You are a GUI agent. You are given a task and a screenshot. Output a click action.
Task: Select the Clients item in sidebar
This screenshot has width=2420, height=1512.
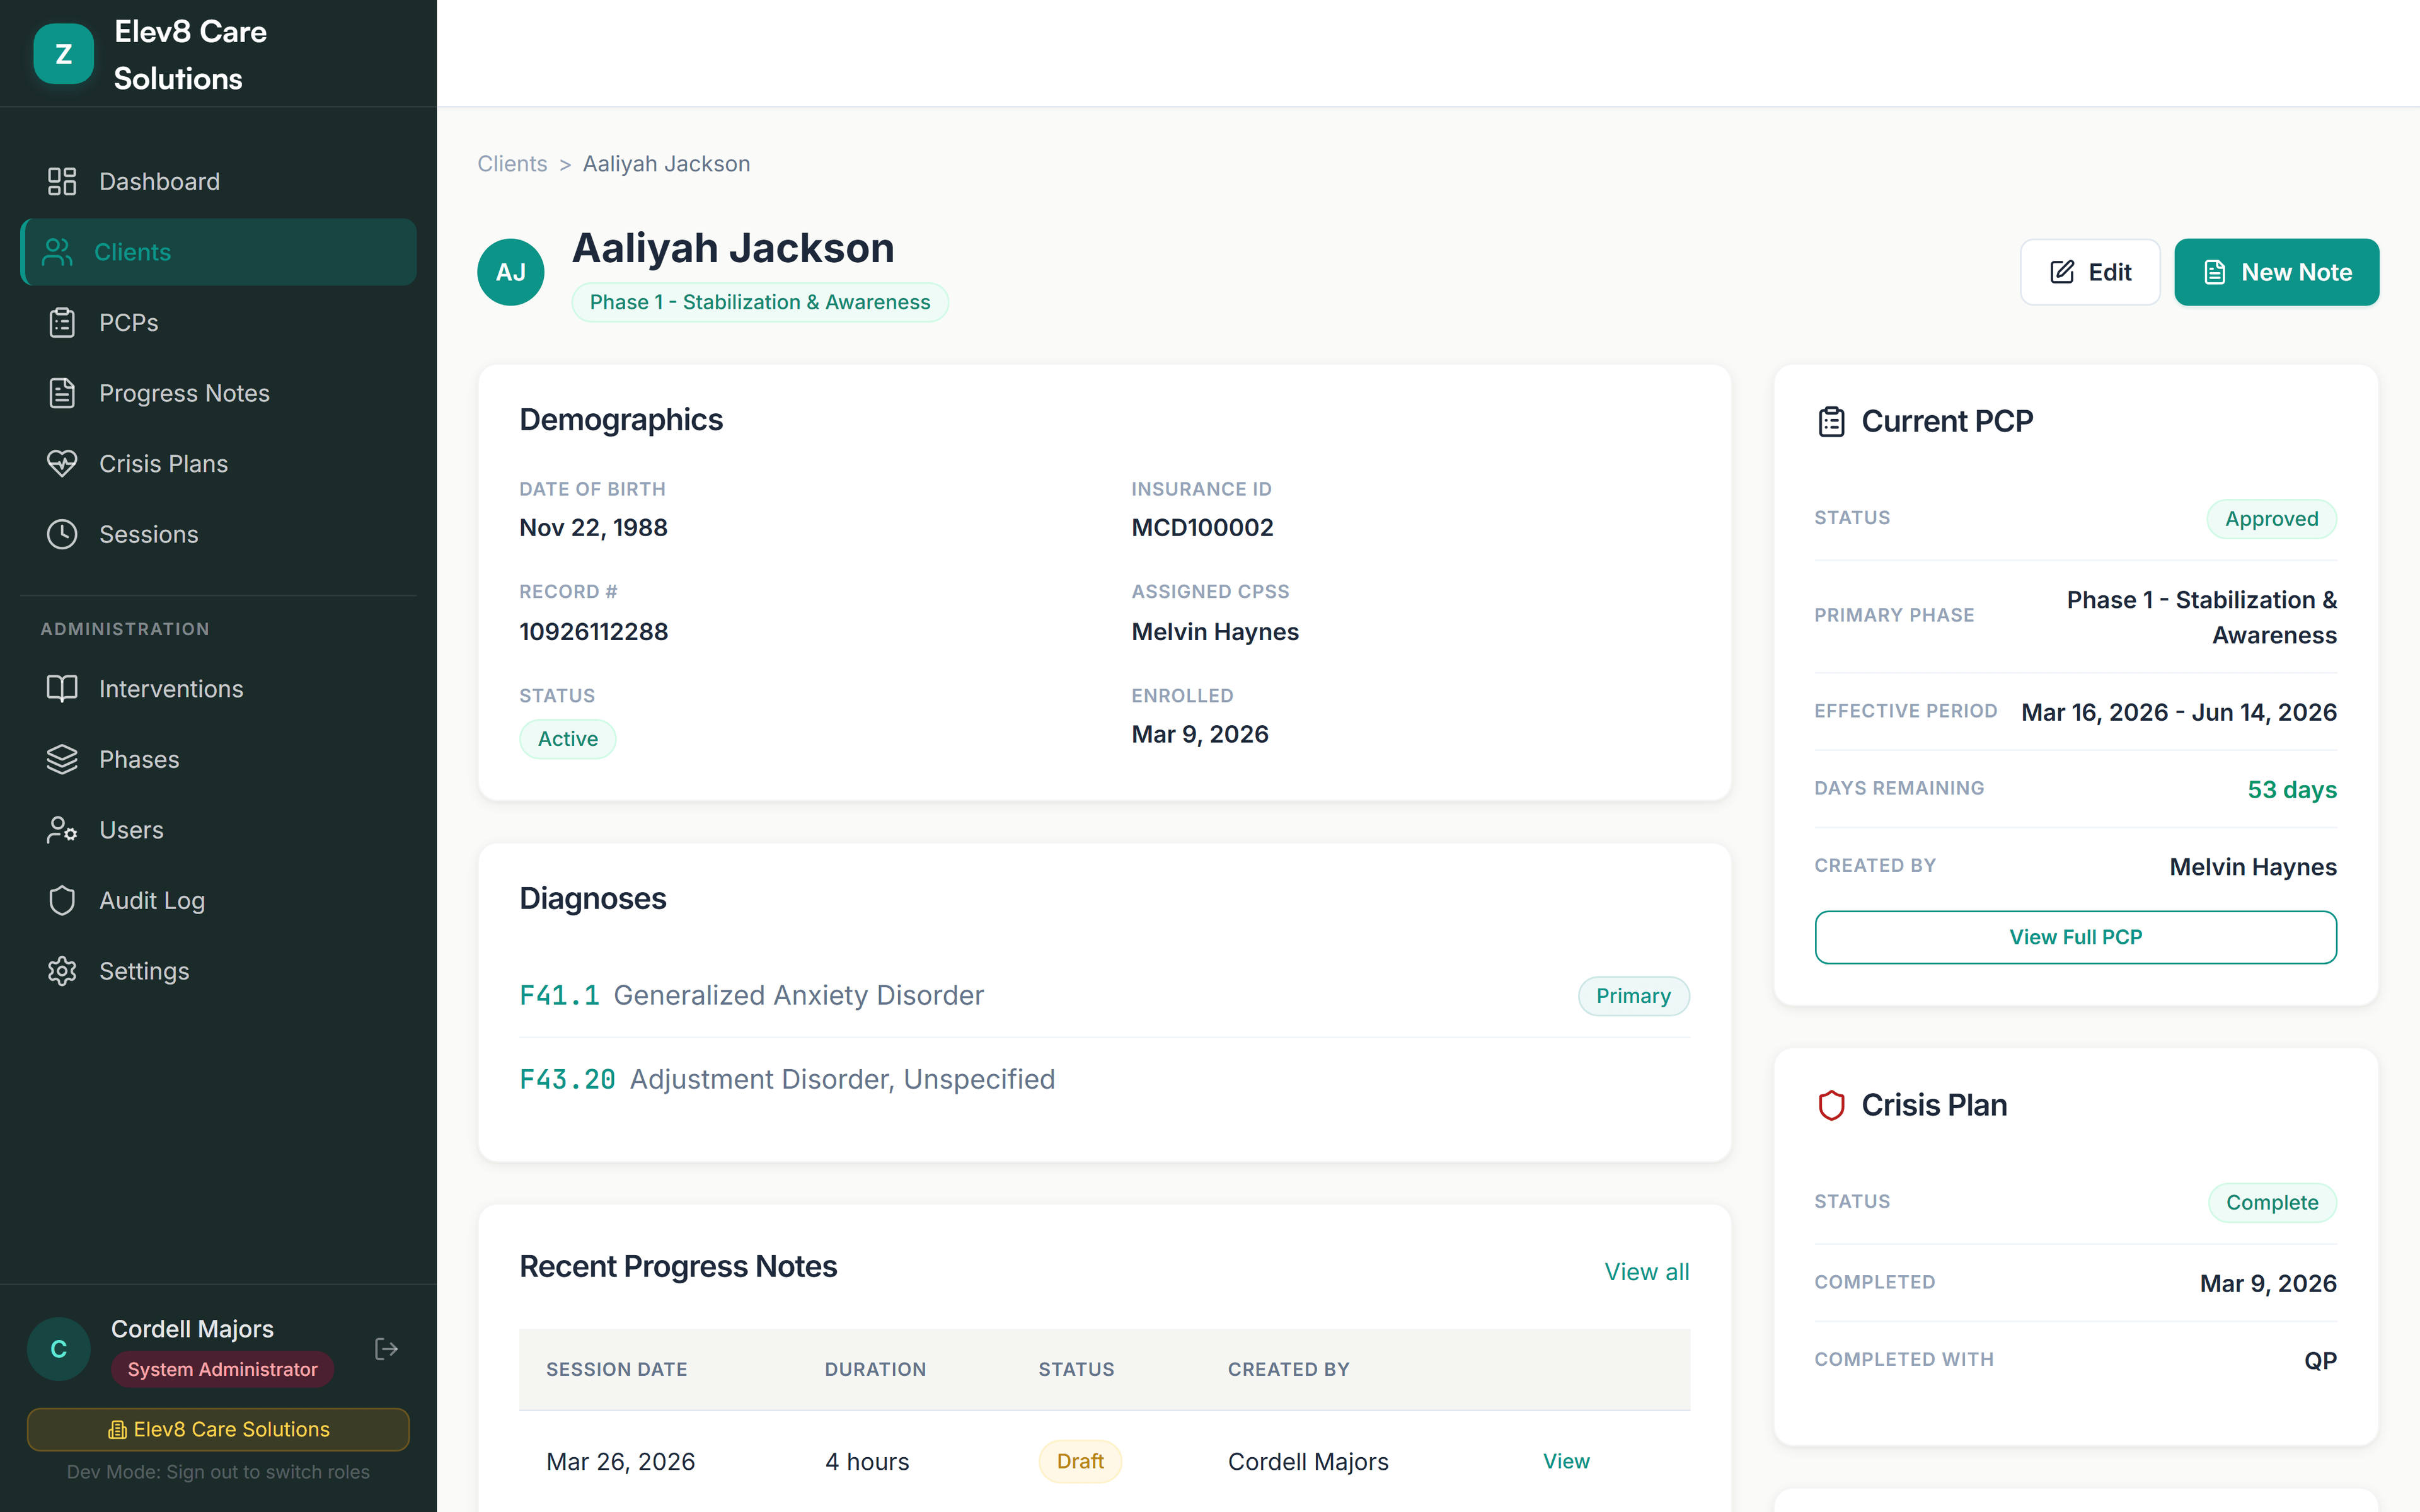pyautogui.click(x=132, y=252)
